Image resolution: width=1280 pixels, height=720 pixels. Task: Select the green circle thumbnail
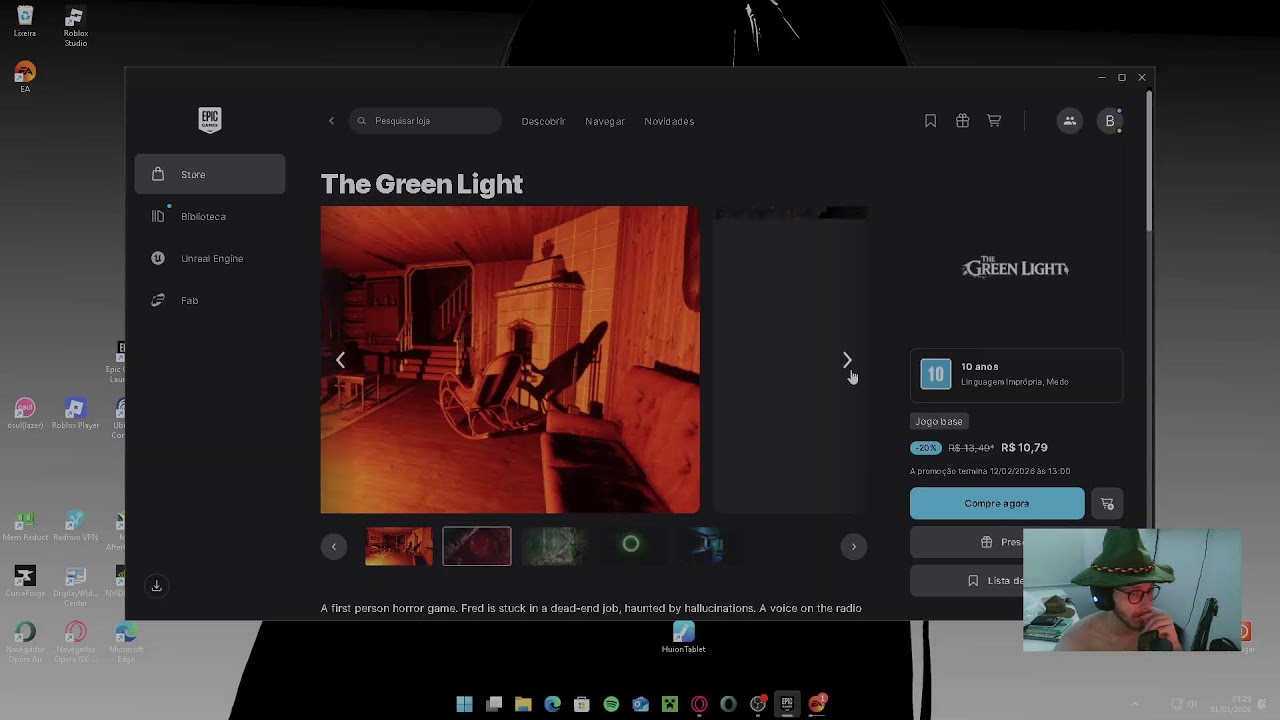click(x=631, y=546)
